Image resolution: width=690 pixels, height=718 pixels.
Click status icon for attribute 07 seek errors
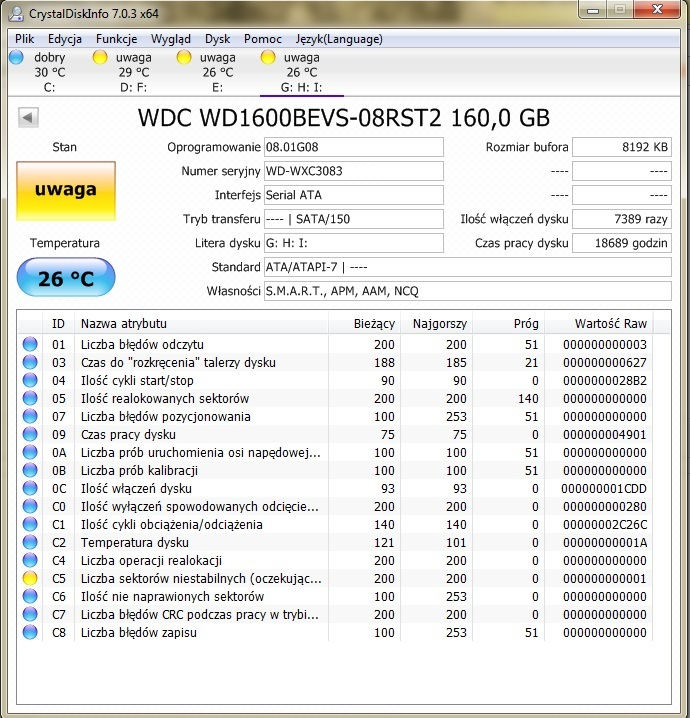[30, 416]
